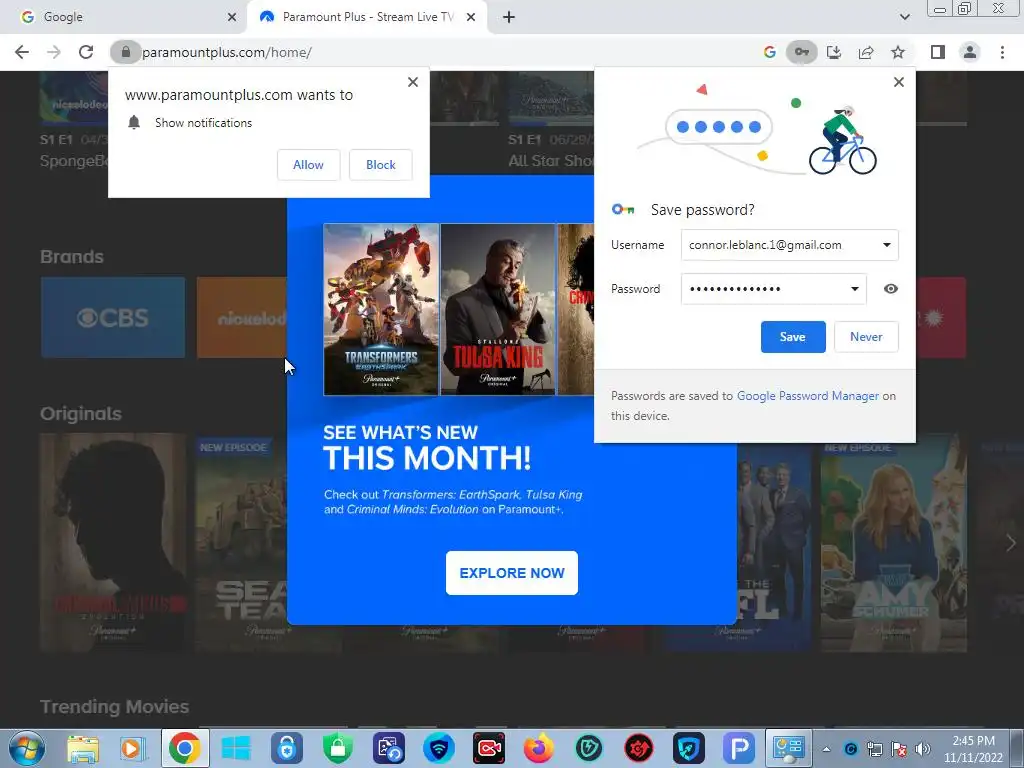This screenshot has height=768, width=1024.
Task: Show hidden system tray icons
Action: (x=826, y=749)
